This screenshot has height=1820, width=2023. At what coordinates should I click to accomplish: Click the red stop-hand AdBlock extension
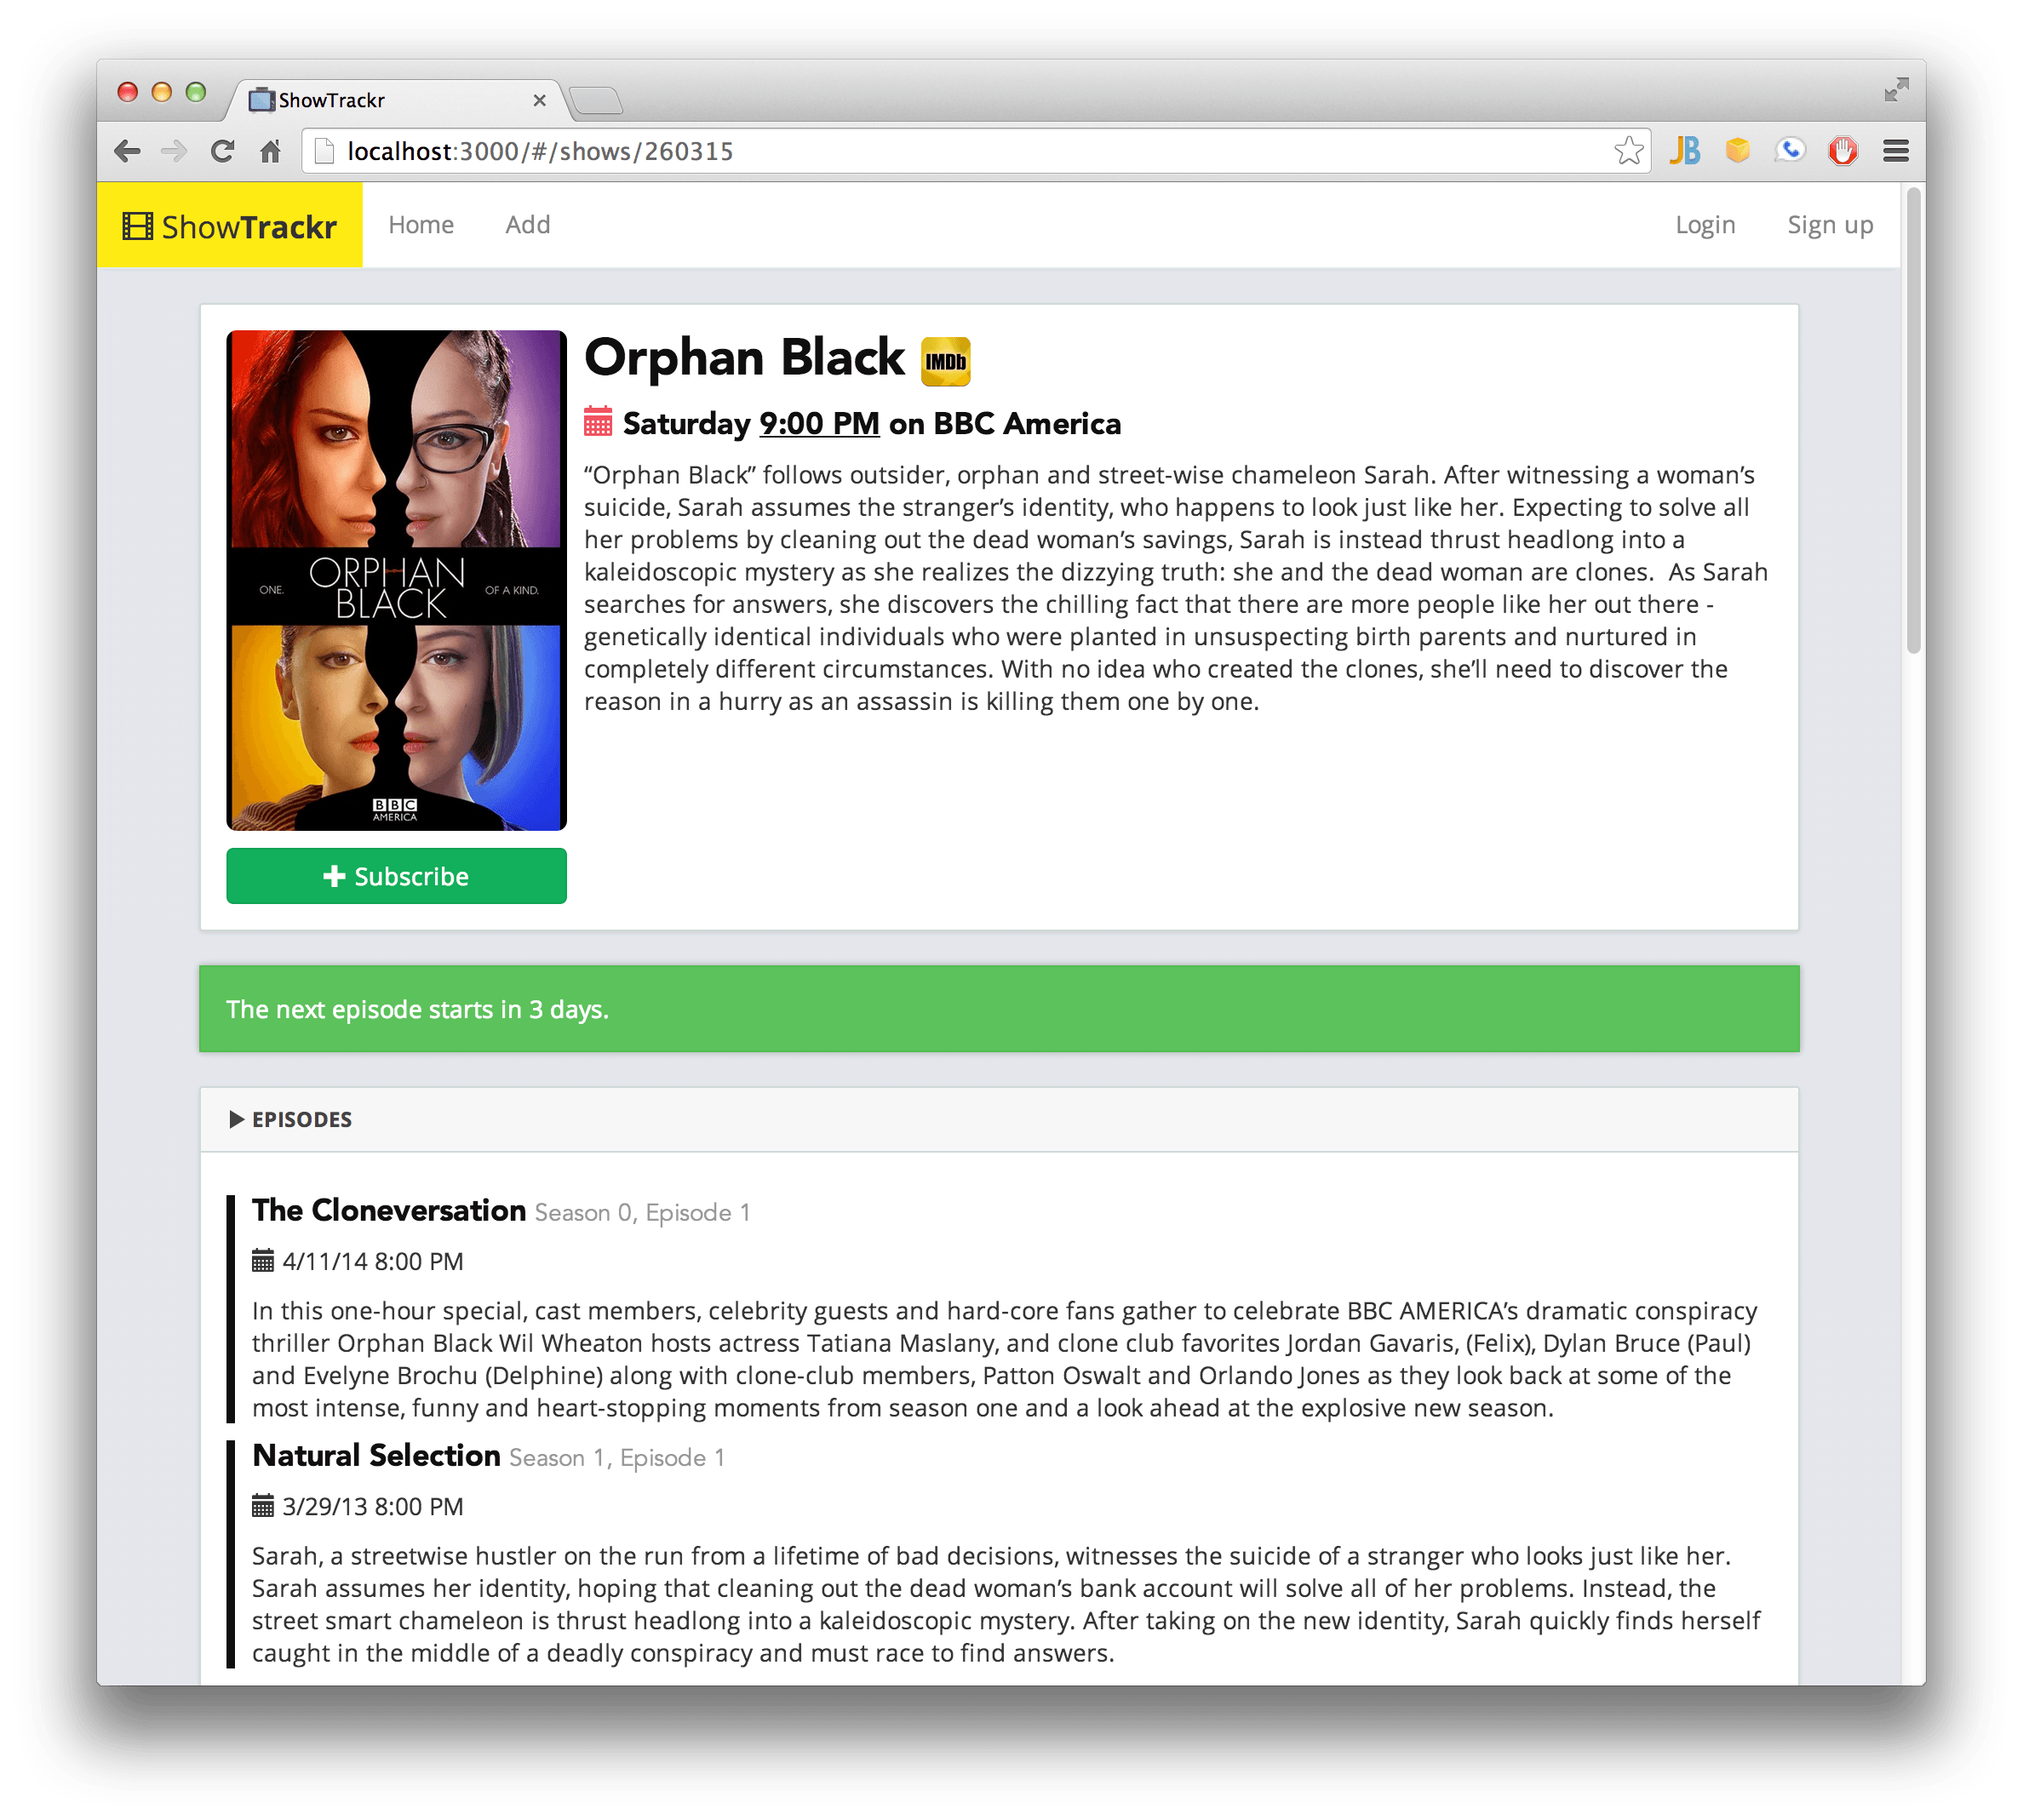point(1842,151)
